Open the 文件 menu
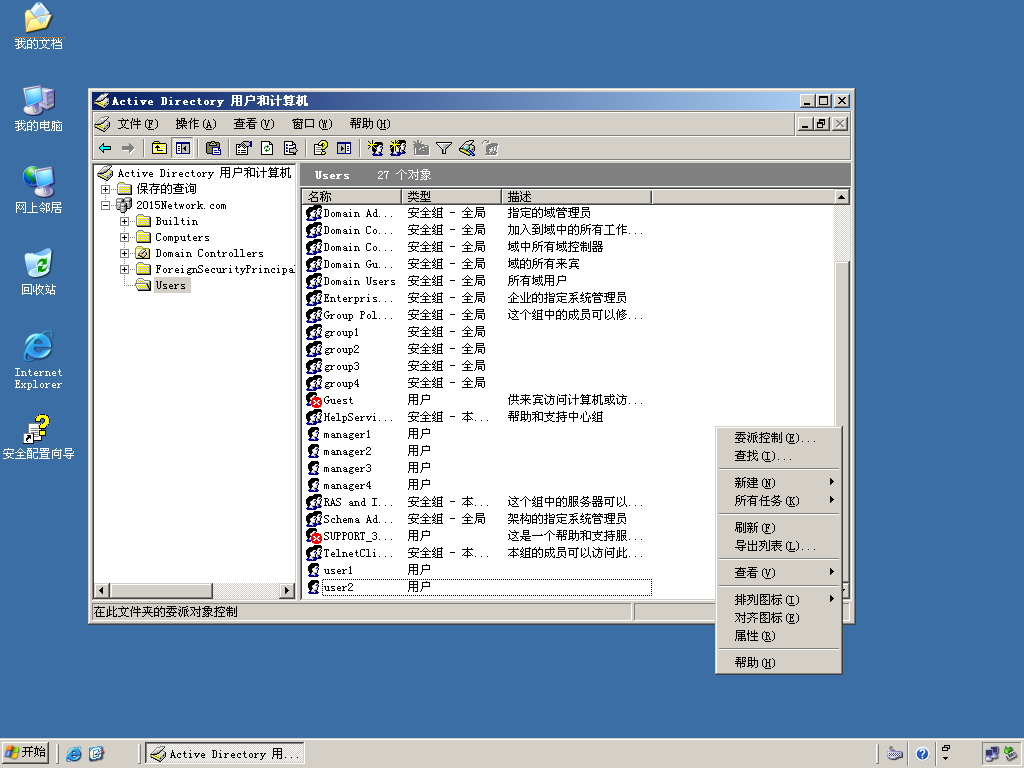Image resolution: width=1024 pixels, height=768 pixels. [x=138, y=124]
